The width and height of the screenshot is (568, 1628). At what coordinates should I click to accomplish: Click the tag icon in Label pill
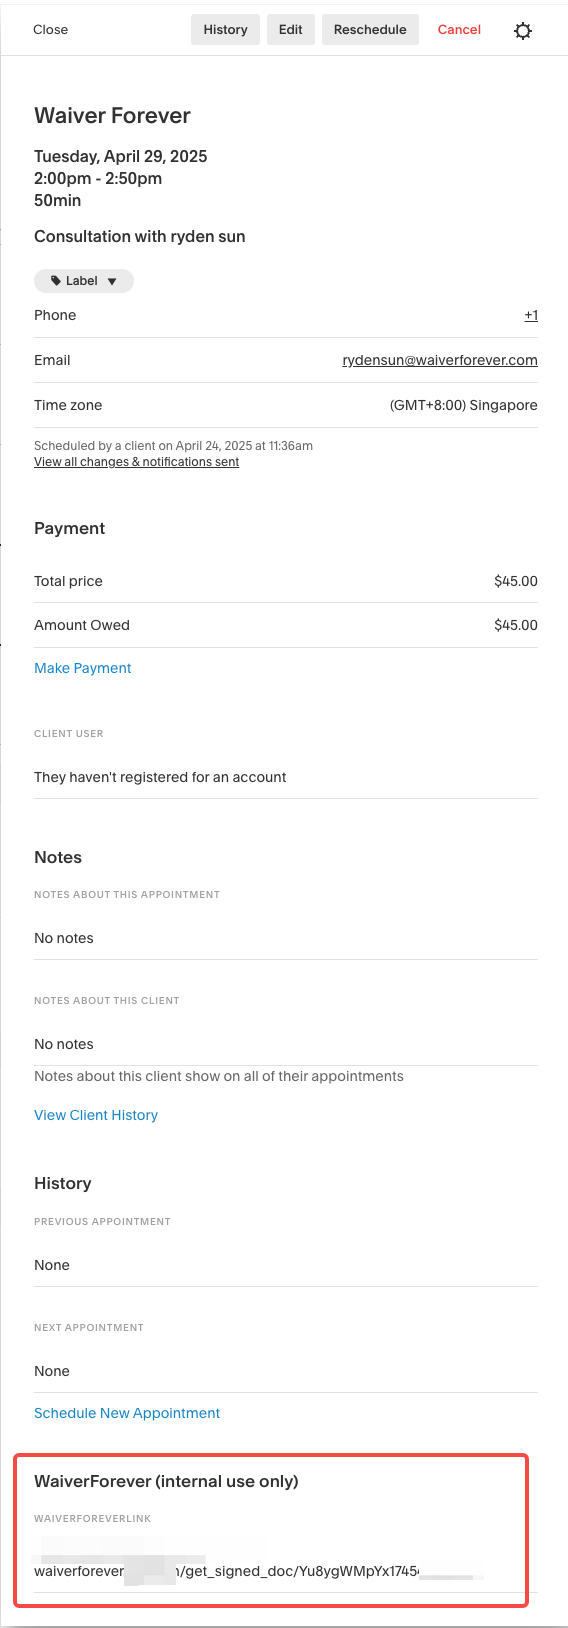tap(56, 281)
